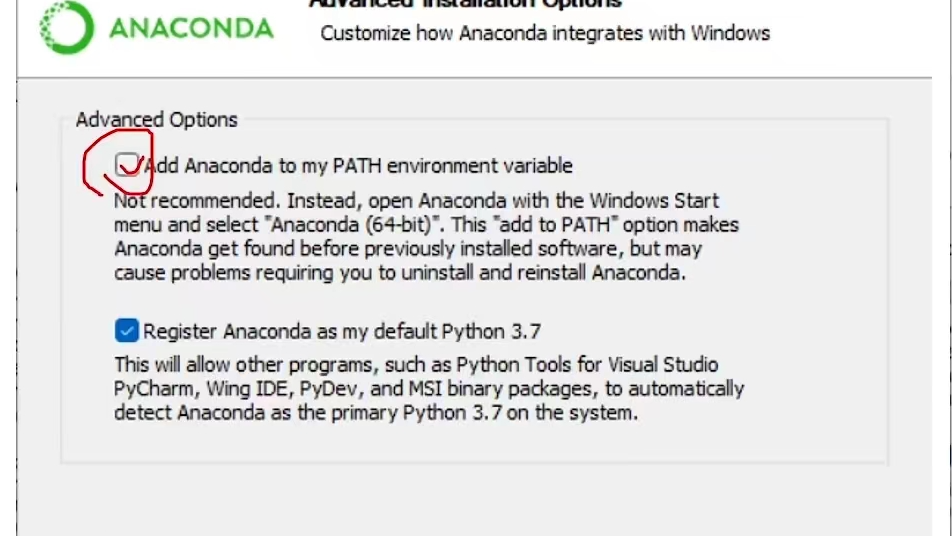This screenshot has width=952, height=536.
Task: Click "Customize how Anaconda integrates with Windows" subtitle
Action: [545, 33]
